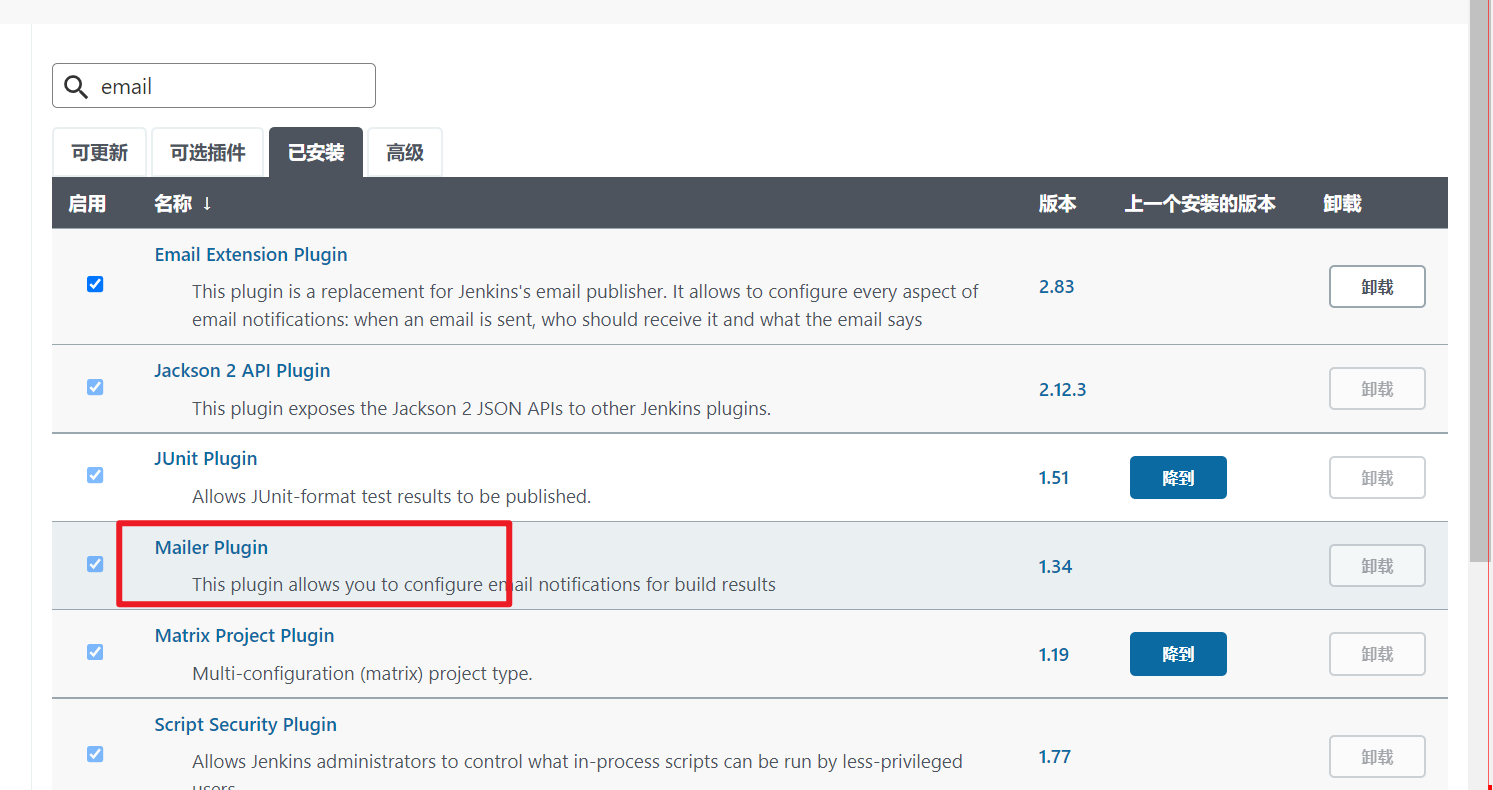Select the 已安装 tab
The image size is (1493, 790).
316,153
